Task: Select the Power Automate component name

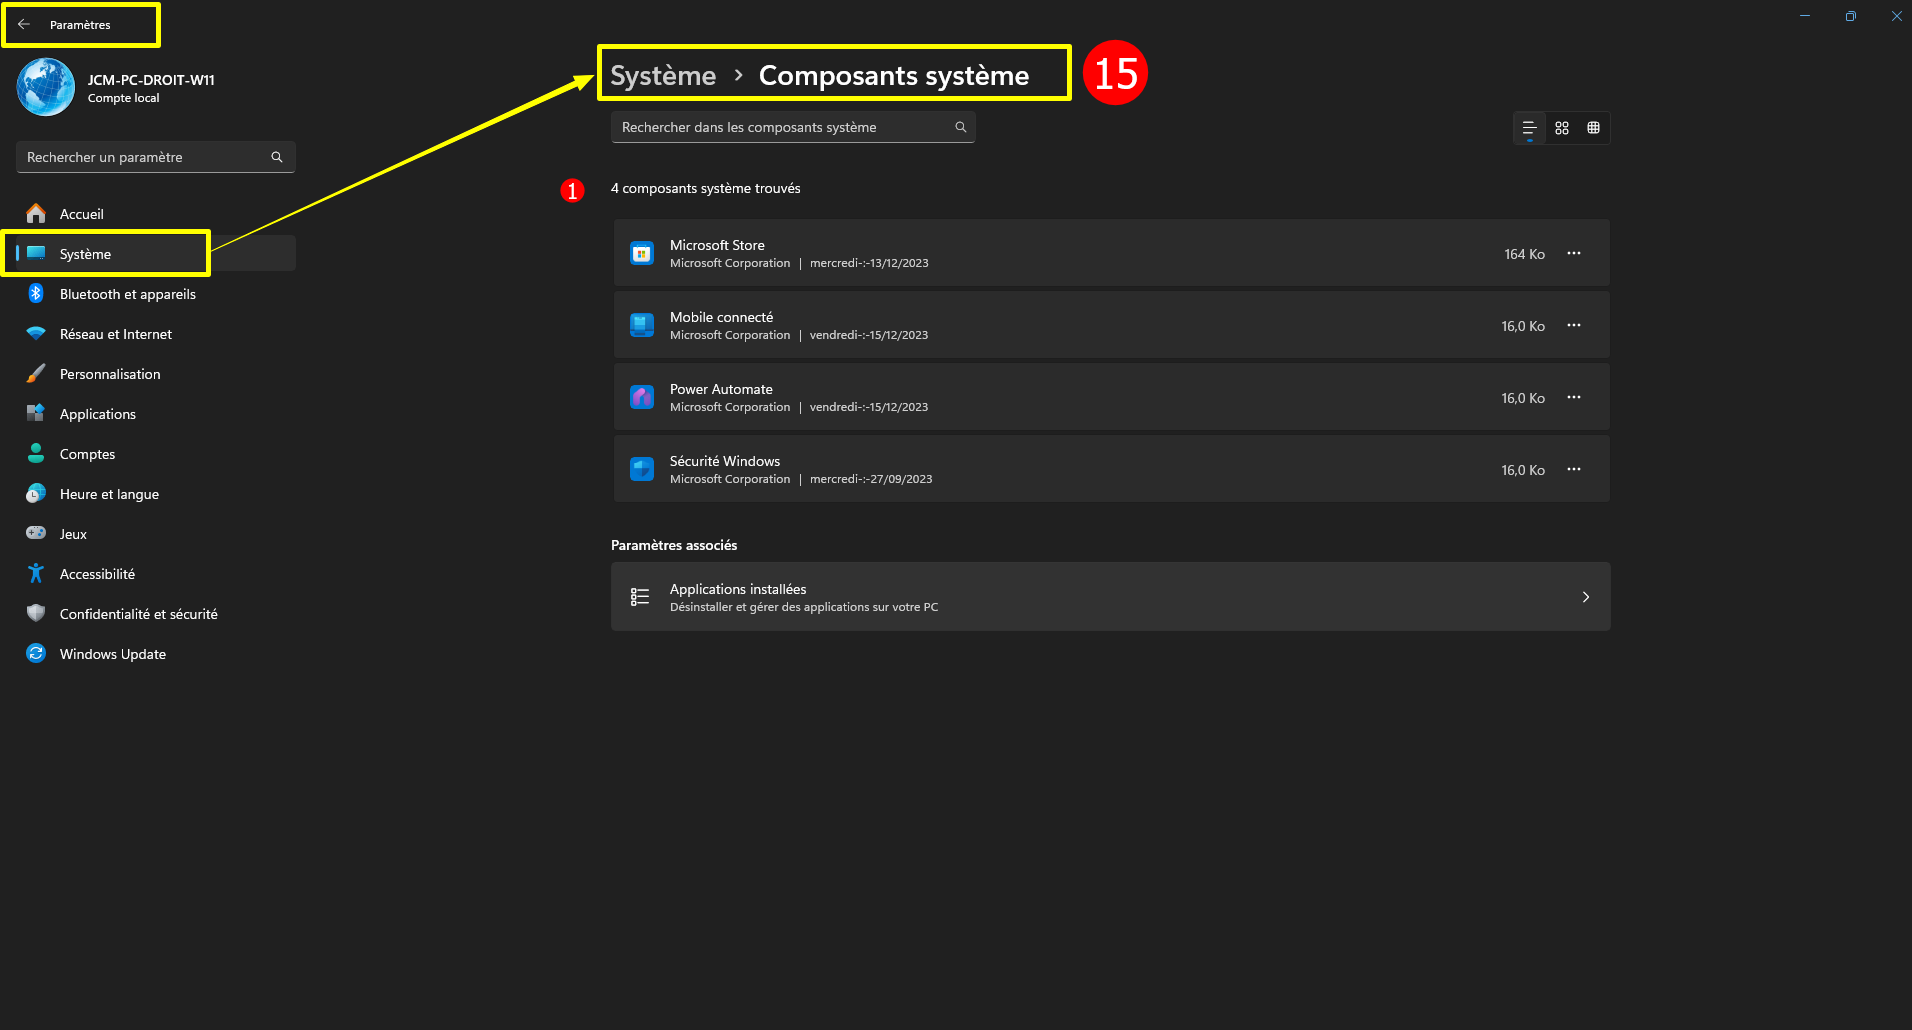Action: point(721,389)
